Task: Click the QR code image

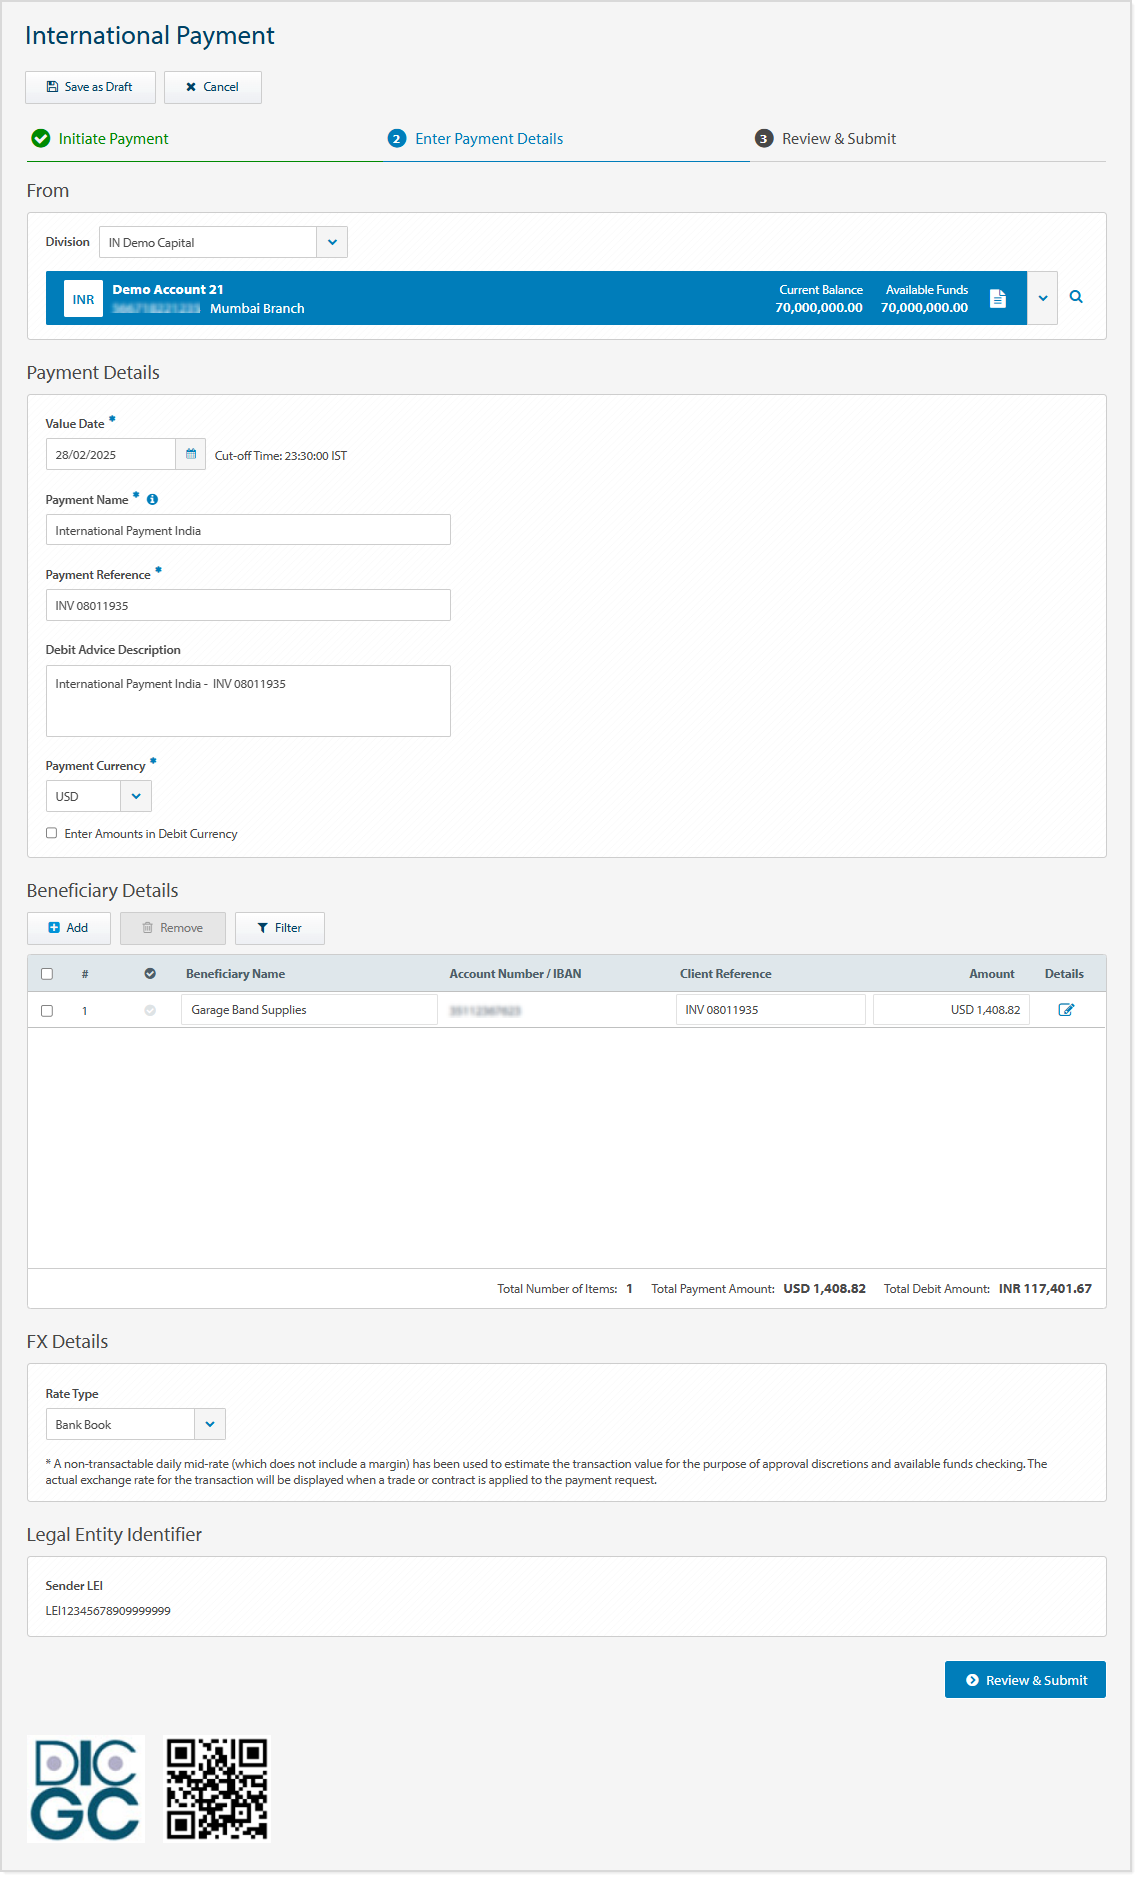Action: click(217, 1788)
